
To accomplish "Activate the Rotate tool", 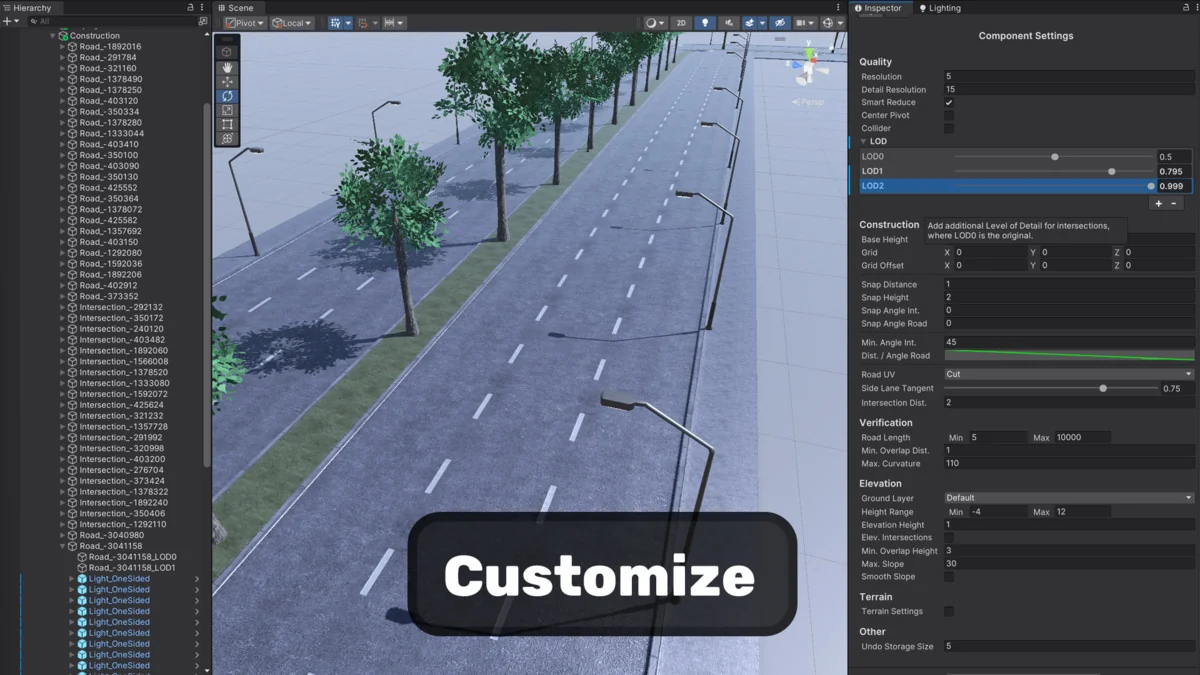I will point(227,96).
